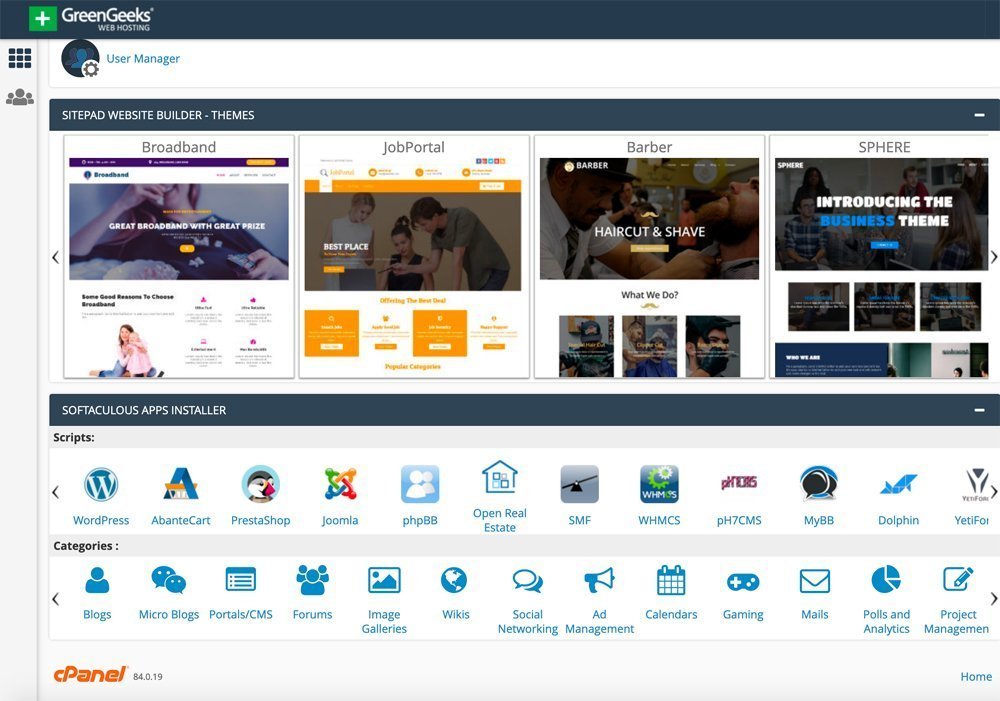This screenshot has width=1000, height=701.
Task: Show next Softaculous categories
Action: pos(994,598)
